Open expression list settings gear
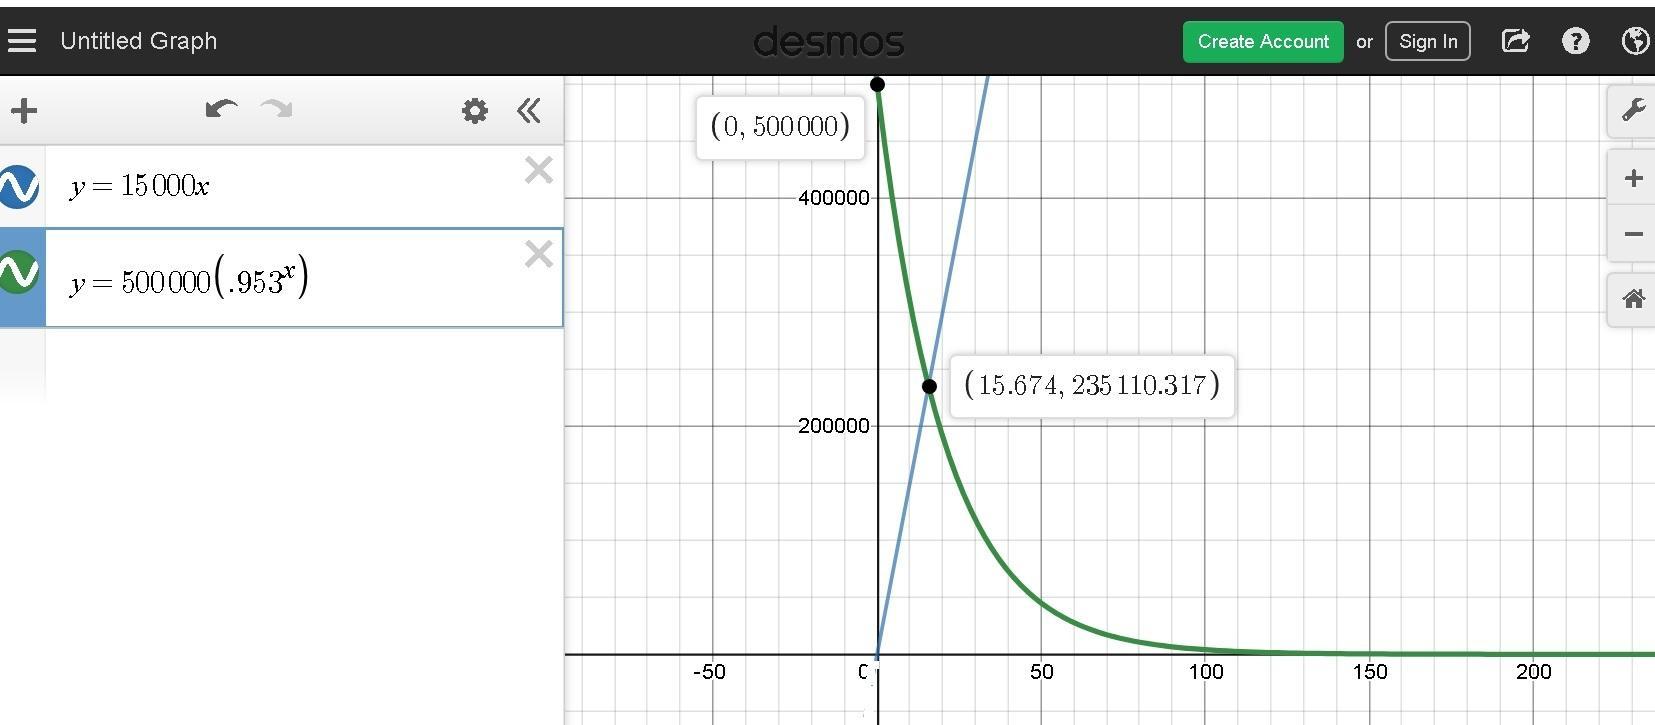1655x725 pixels. click(475, 110)
